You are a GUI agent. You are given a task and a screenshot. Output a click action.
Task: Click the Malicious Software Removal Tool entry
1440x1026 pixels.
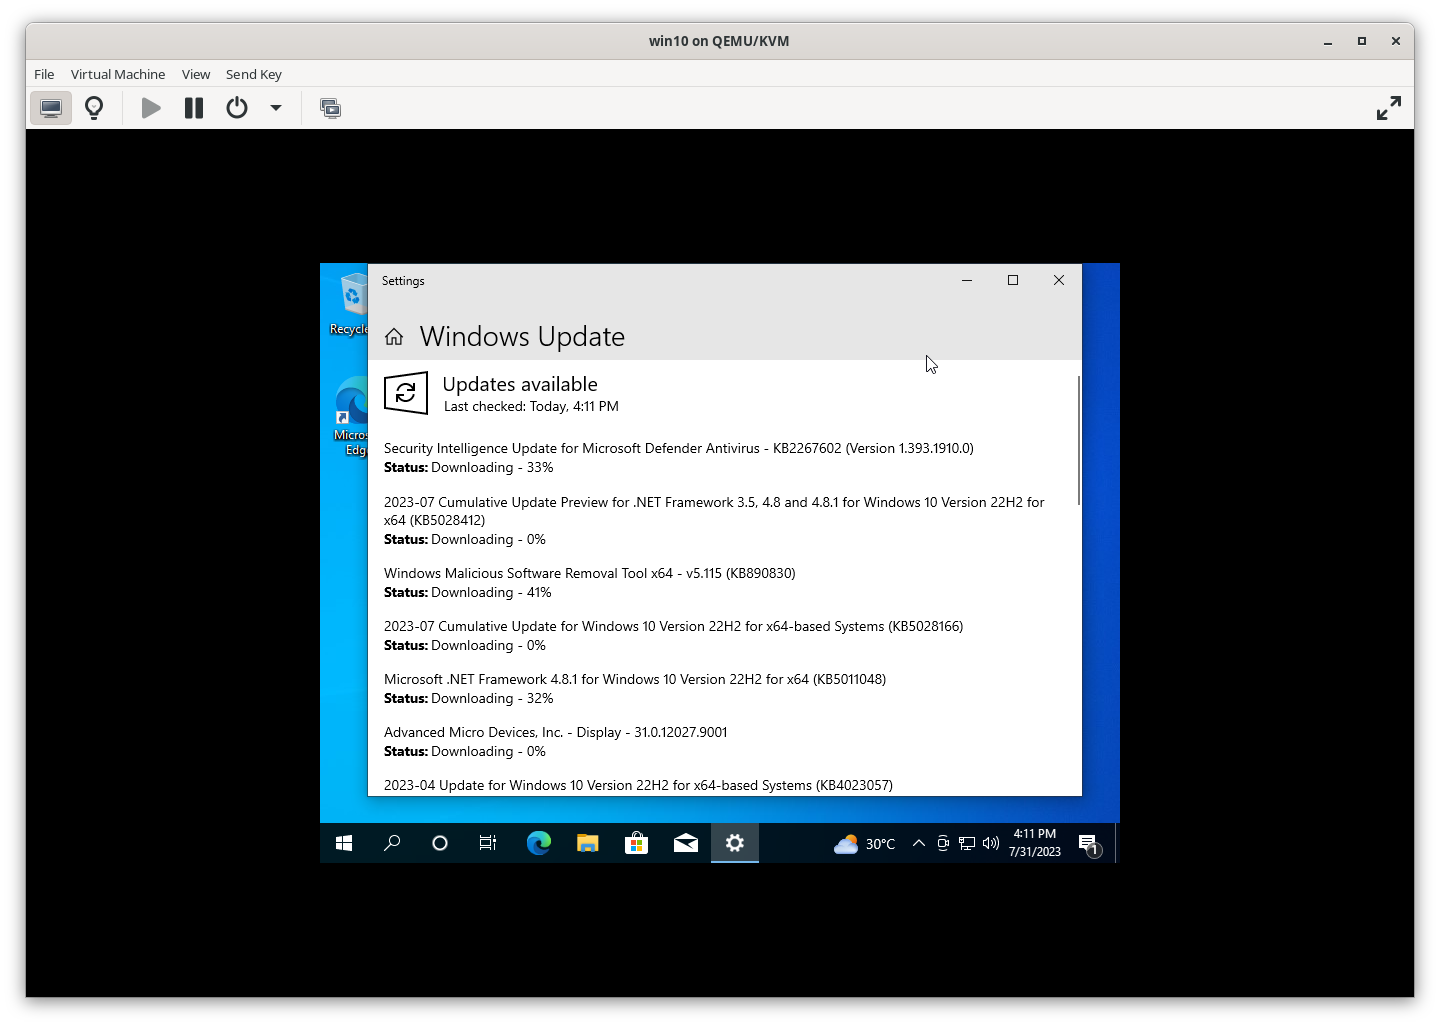(x=590, y=573)
